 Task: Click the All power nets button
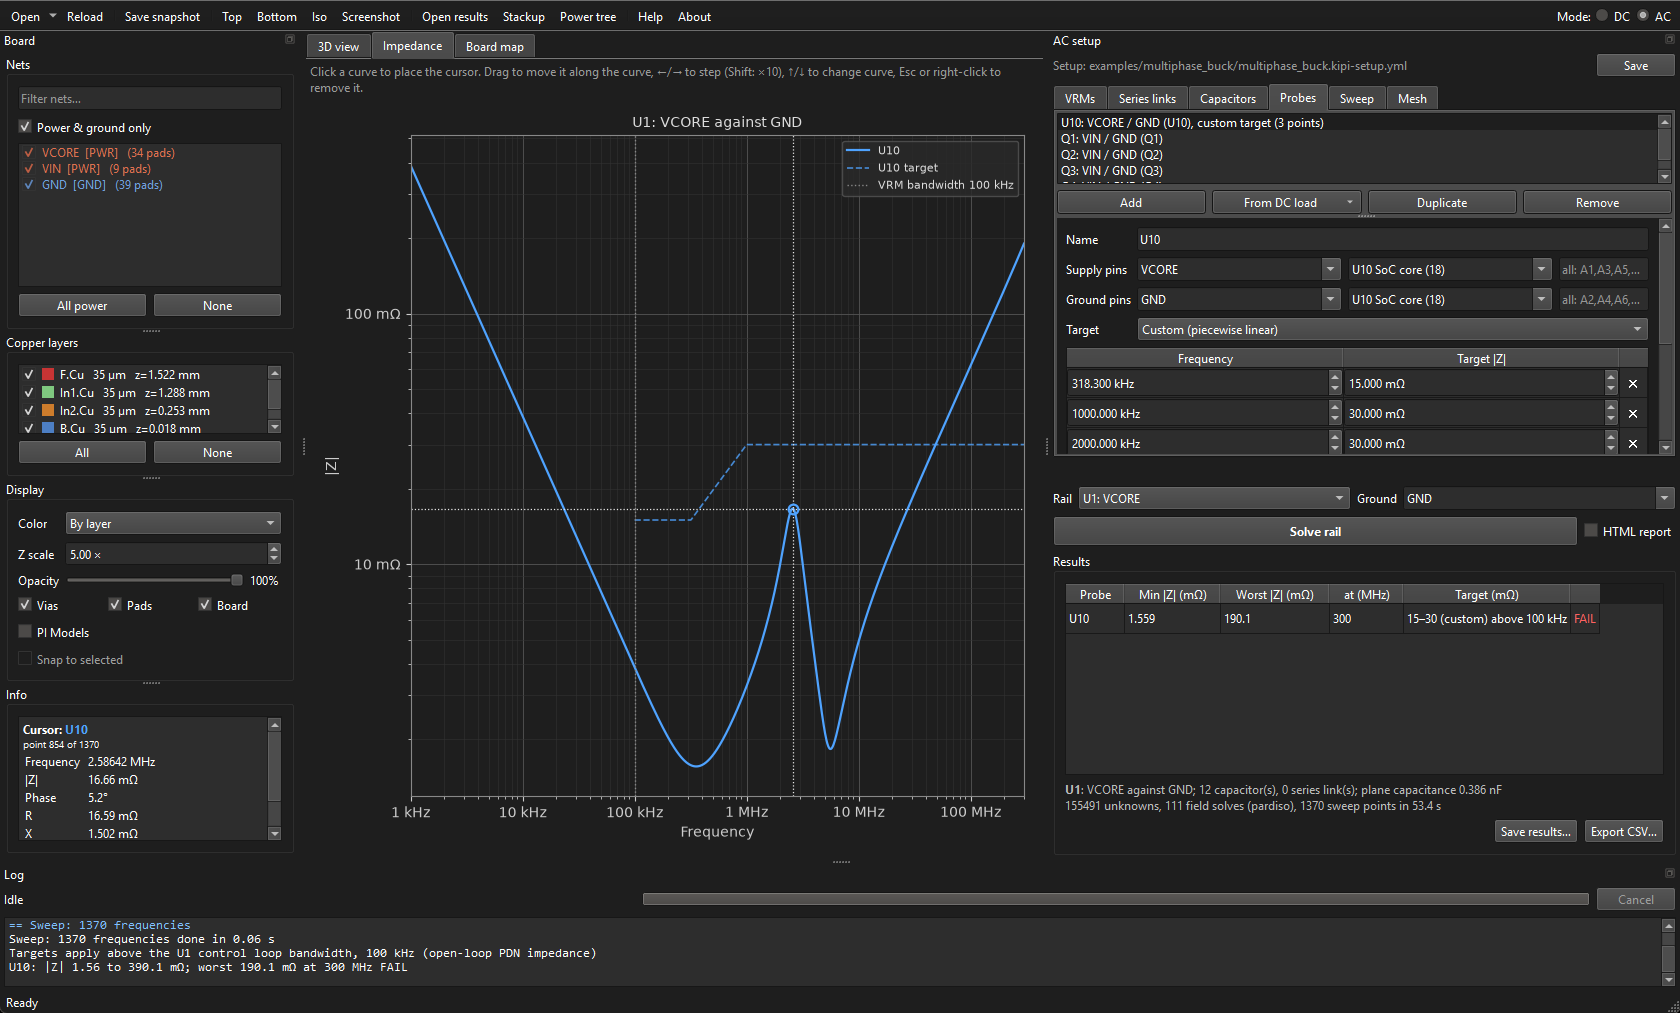(82, 306)
